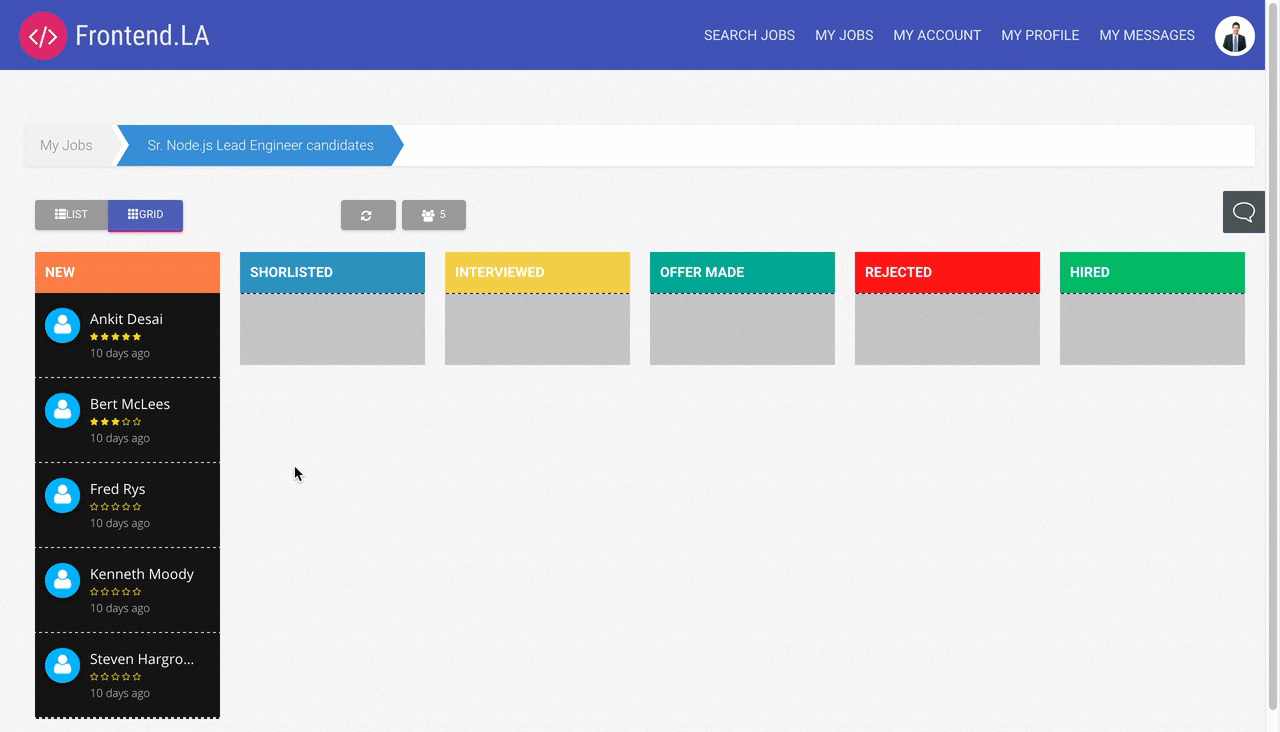Switch to GRID view
Image resolution: width=1280 pixels, height=732 pixels.
[145, 215]
